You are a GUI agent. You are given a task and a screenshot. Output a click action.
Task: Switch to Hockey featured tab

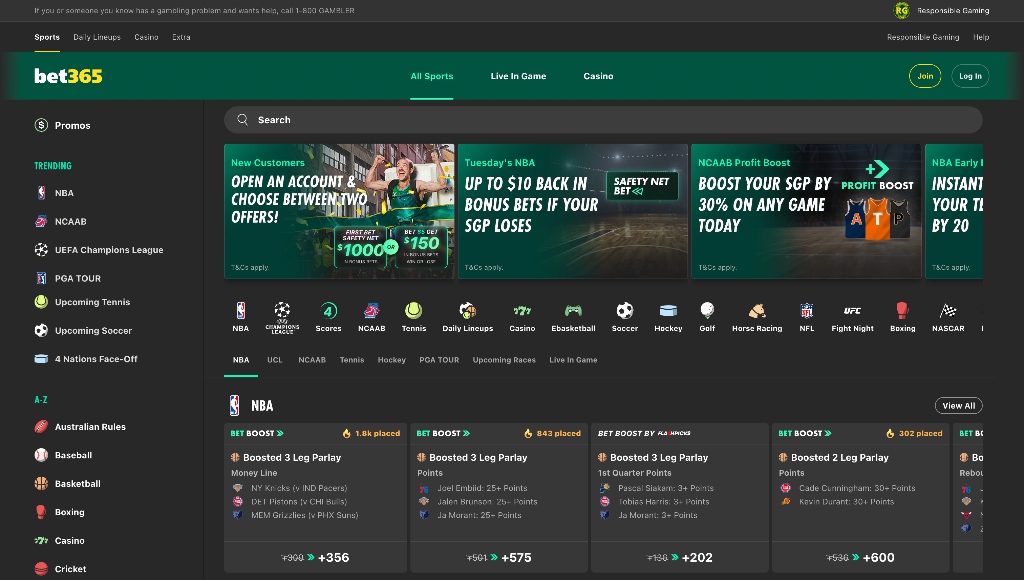click(x=392, y=360)
